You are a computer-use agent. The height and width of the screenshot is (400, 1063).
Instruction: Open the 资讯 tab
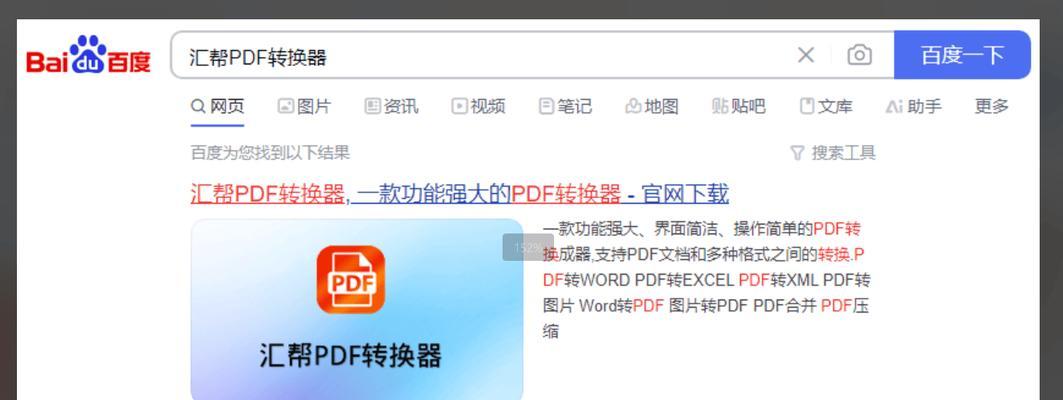tap(391, 106)
